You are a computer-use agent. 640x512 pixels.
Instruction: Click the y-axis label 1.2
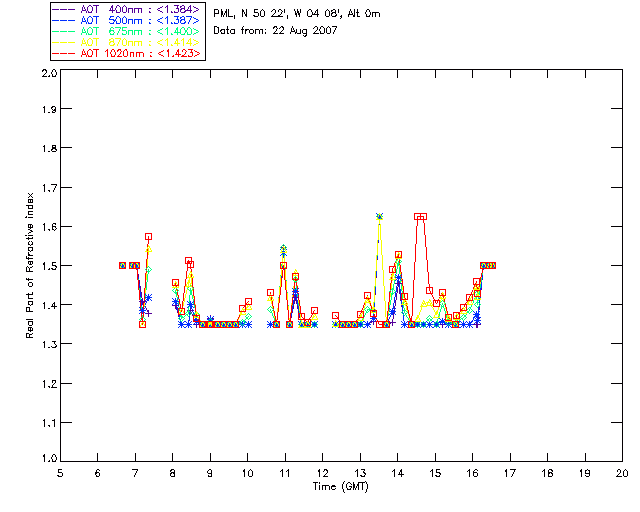pyautogui.click(x=49, y=384)
